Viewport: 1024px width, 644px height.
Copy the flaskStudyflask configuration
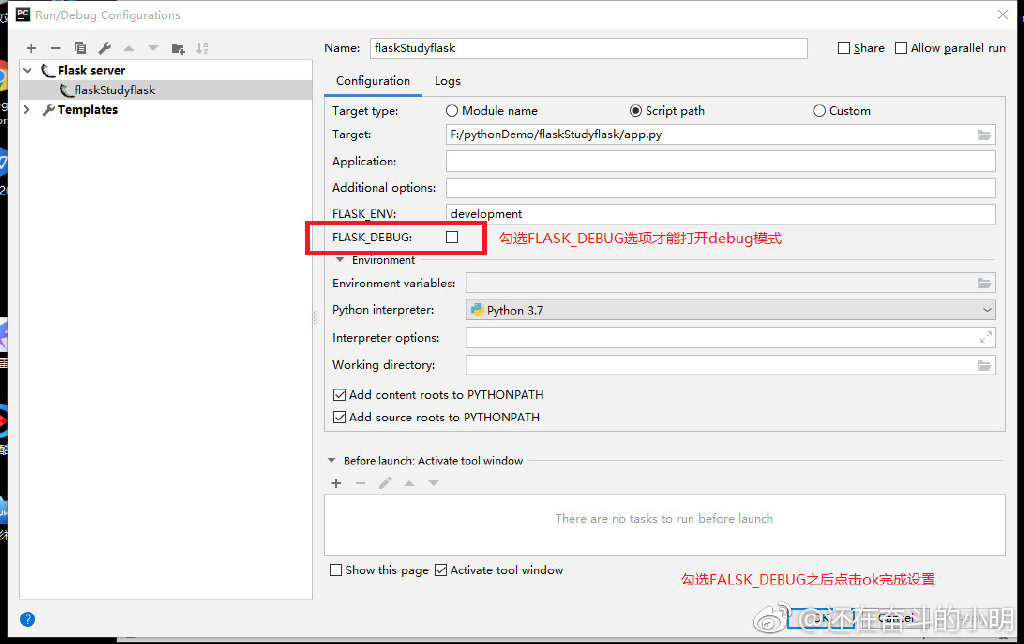coord(80,47)
